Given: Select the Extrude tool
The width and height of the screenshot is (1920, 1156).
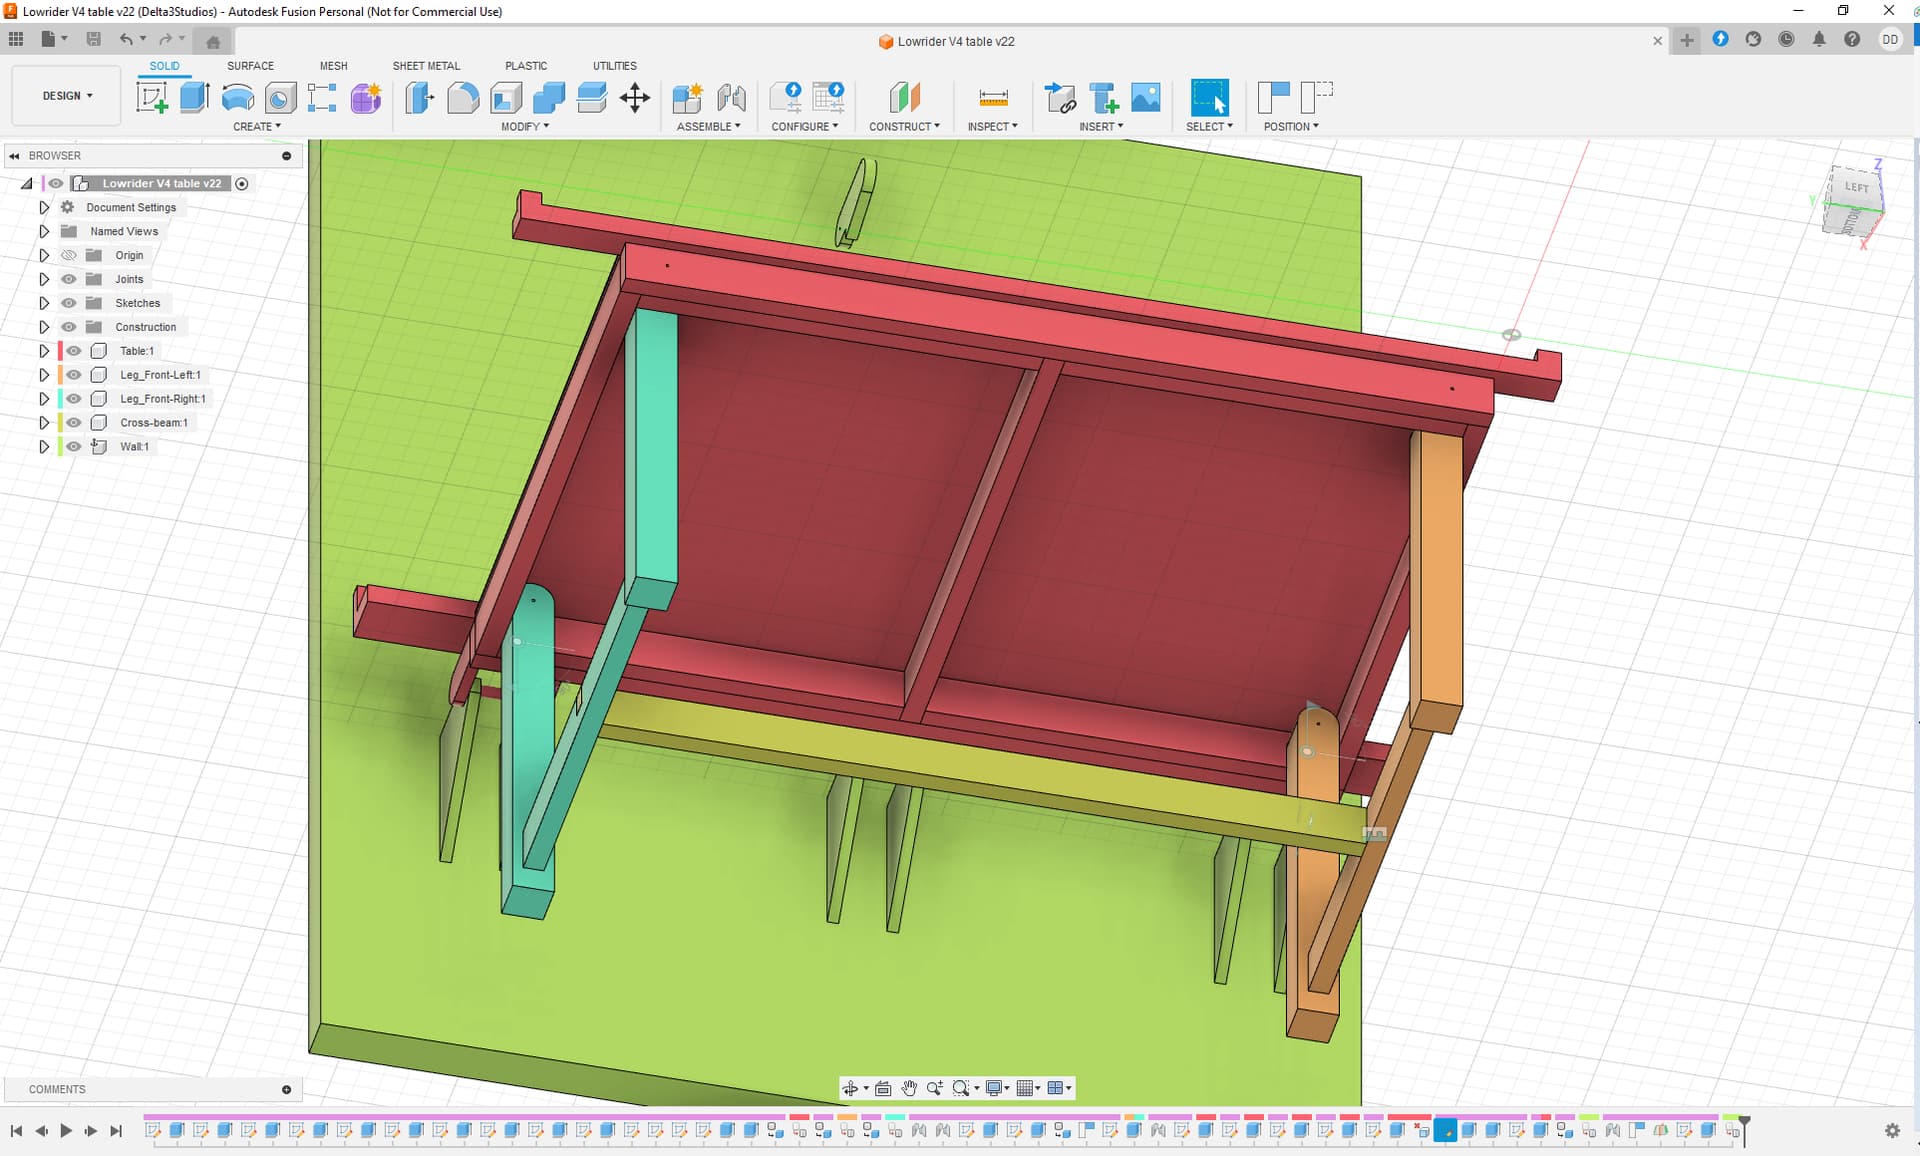Looking at the screenshot, I should tap(194, 97).
